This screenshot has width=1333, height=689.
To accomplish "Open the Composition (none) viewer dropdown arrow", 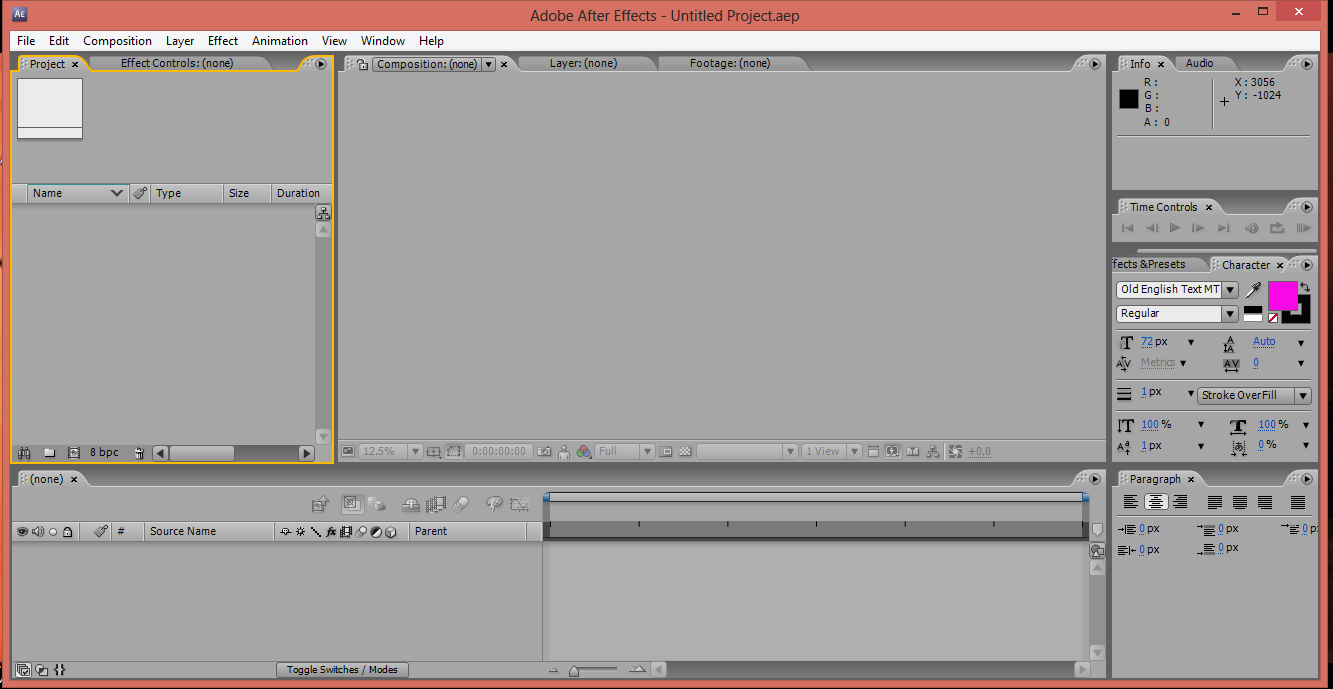I will 488,64.
